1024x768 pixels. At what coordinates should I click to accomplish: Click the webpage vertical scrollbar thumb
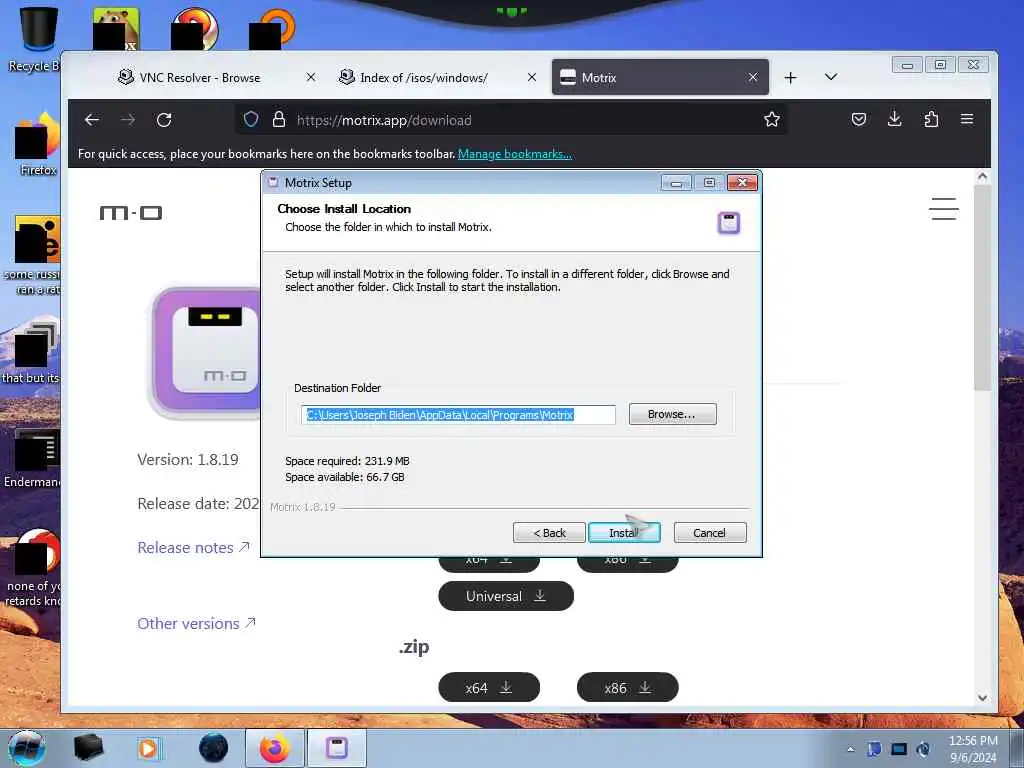coord(983,287)
